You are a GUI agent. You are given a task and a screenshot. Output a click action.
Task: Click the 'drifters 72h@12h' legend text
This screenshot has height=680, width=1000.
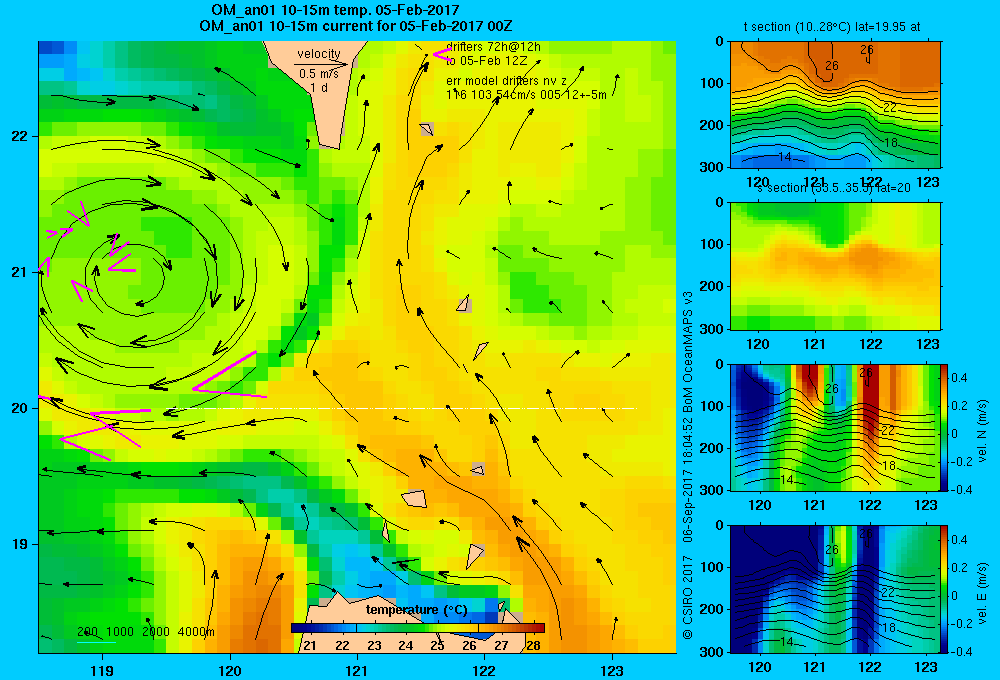coord(493,47)
